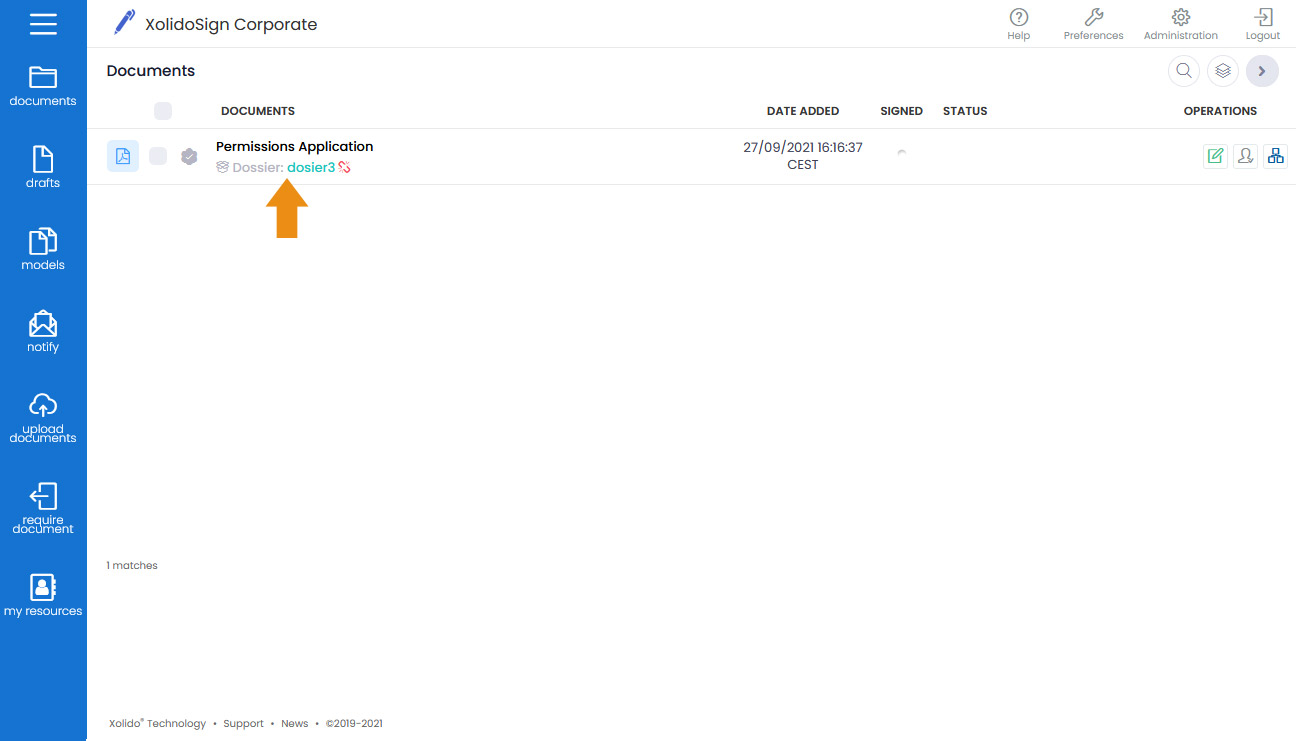Click the OPERATIONS column header
This screenshot has width=1296, height=741.
pyautogui.click(x=1220, y=111)
